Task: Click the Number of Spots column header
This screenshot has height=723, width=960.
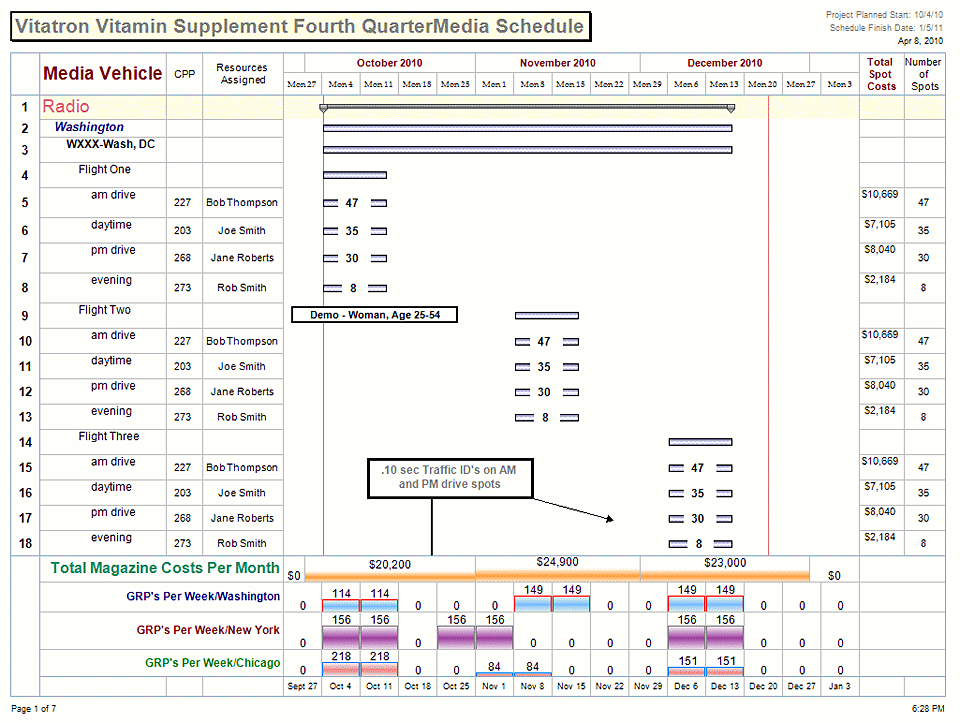Action: (923, 74)
